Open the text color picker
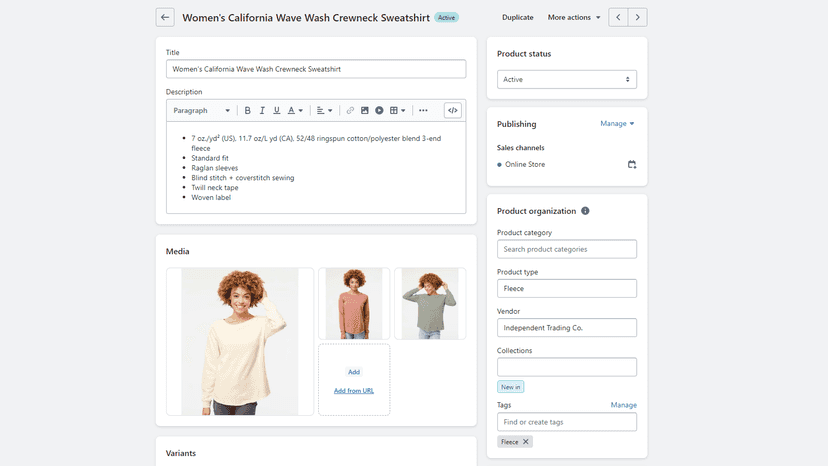The width and height of the screenshot is (828, 466). coord(295,110)
